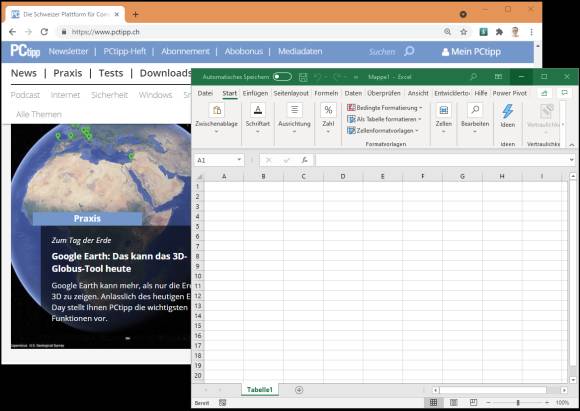Open the Daten ribbon tab
The image size is (580, 411).
pyautogui.click(x=353, y=93)
